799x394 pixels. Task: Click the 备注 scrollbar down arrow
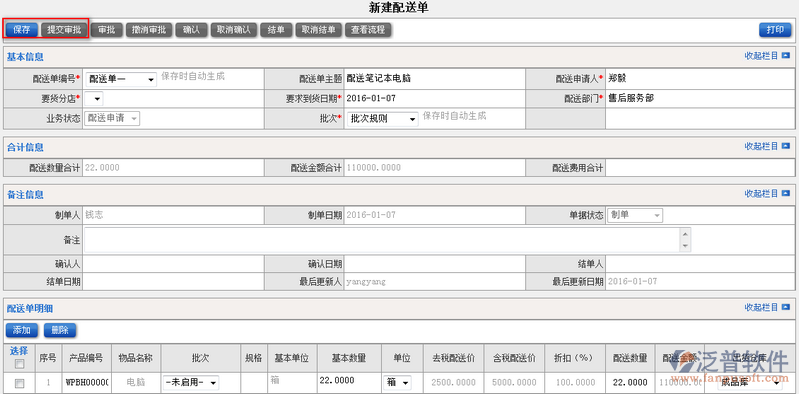(685, 246)
